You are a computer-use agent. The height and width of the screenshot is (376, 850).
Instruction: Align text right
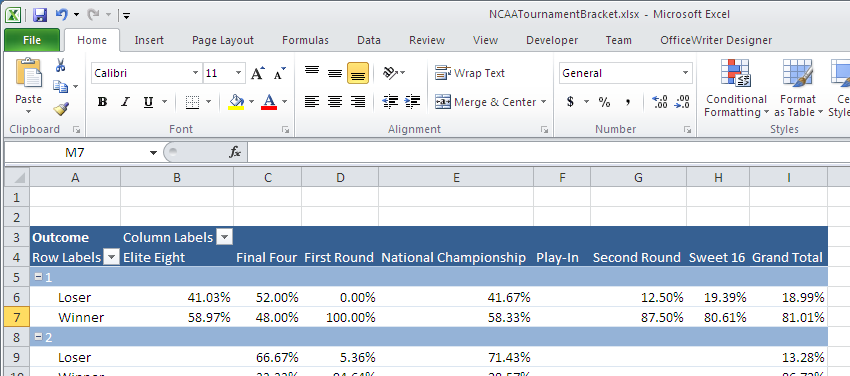[358, 101]
